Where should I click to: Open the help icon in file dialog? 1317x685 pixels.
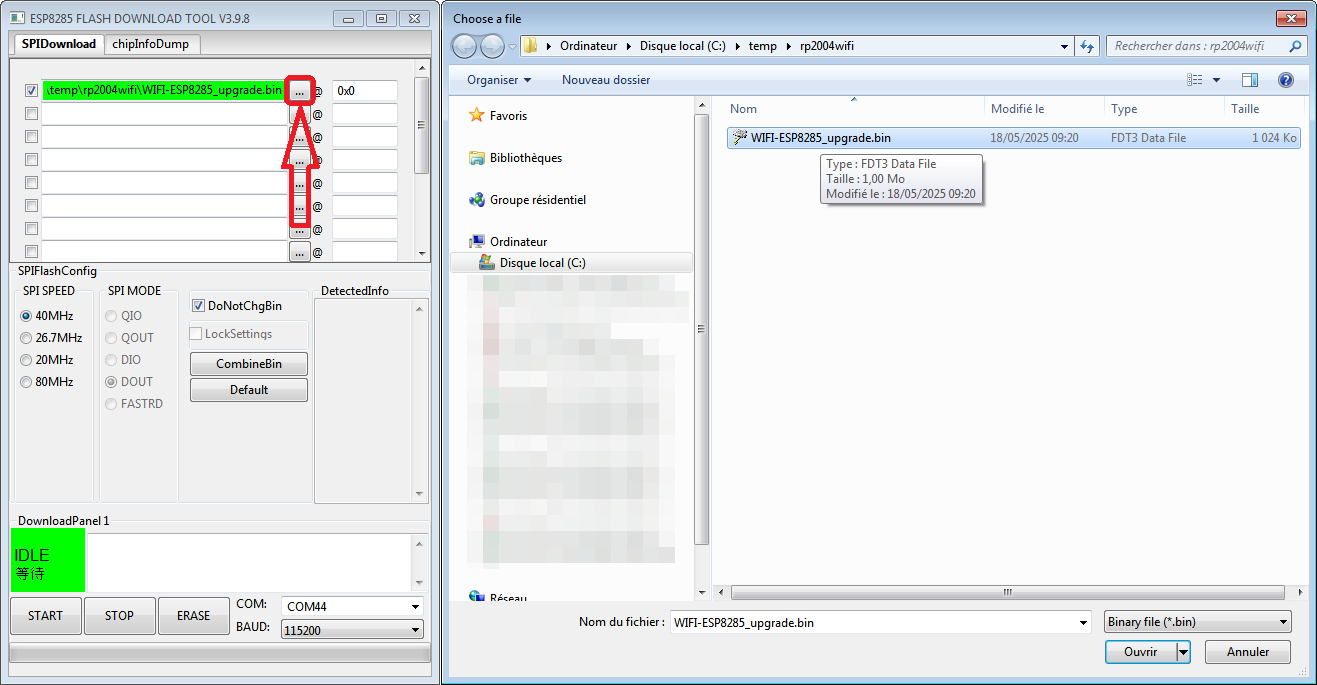click(x=1286, y=80)
